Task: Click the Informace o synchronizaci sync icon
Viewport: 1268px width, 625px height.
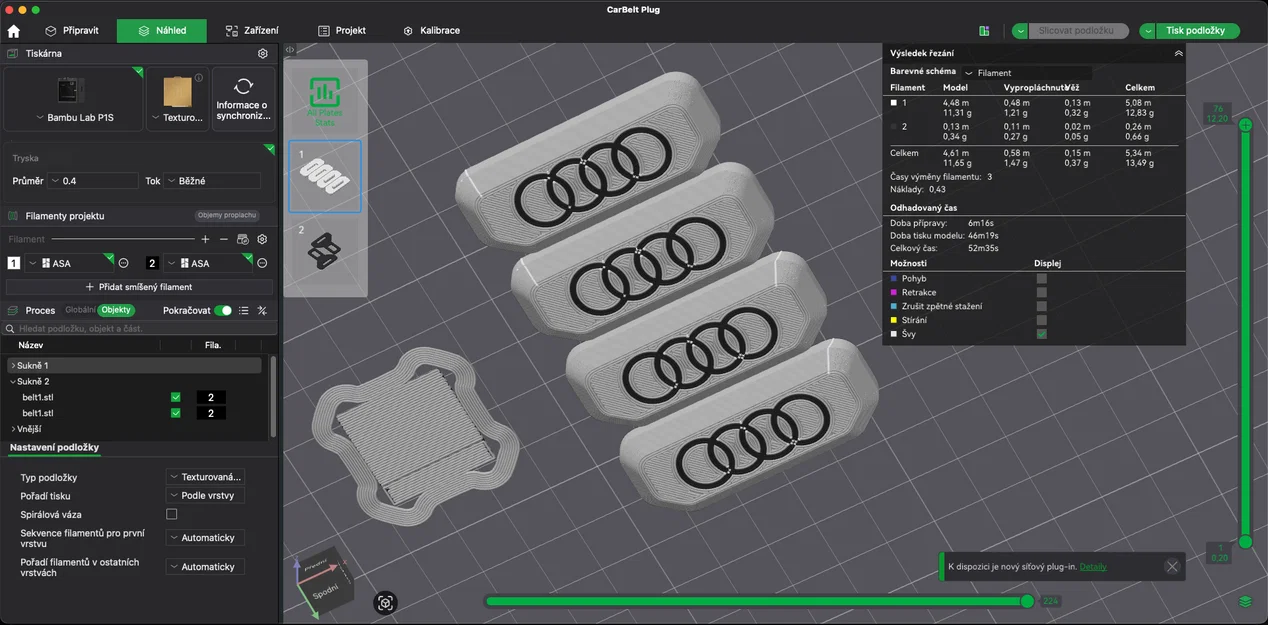Action: pyautogui.click(x=243, y=87)
